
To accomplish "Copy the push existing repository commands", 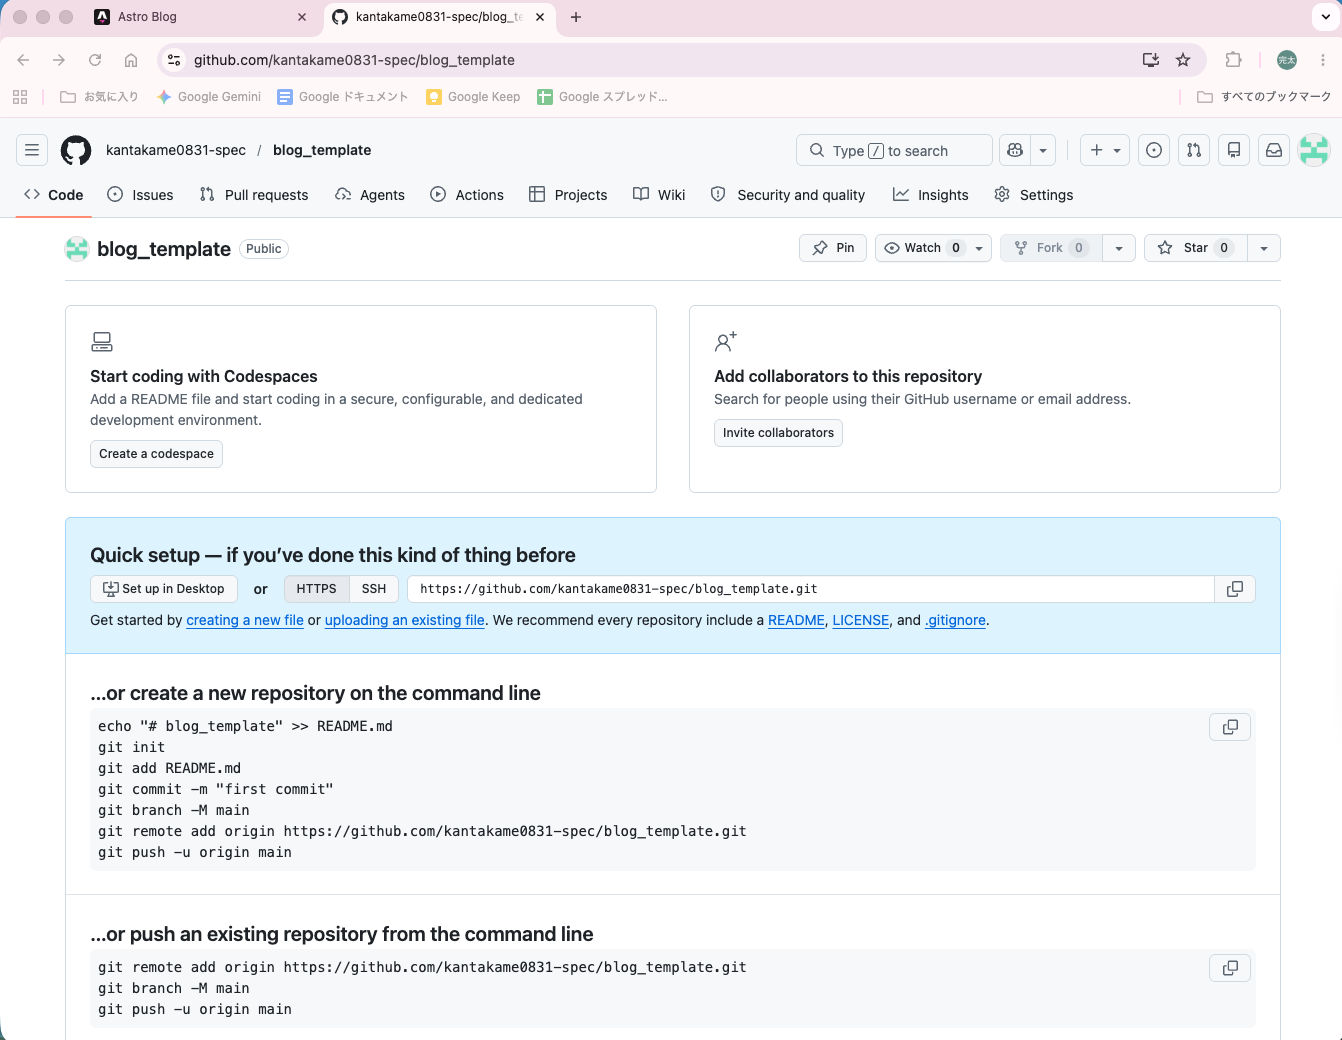I will click(x=1230, y=968).
